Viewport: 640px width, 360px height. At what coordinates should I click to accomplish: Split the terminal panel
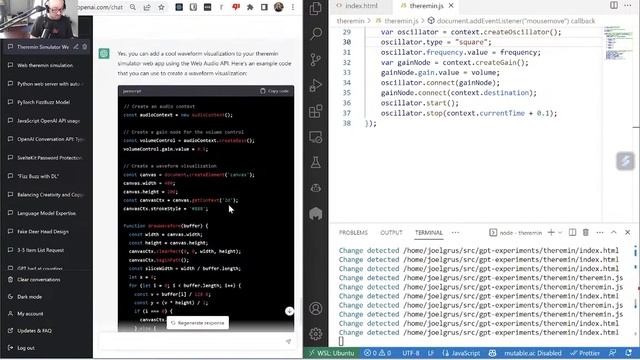click(x=572, y=232)
